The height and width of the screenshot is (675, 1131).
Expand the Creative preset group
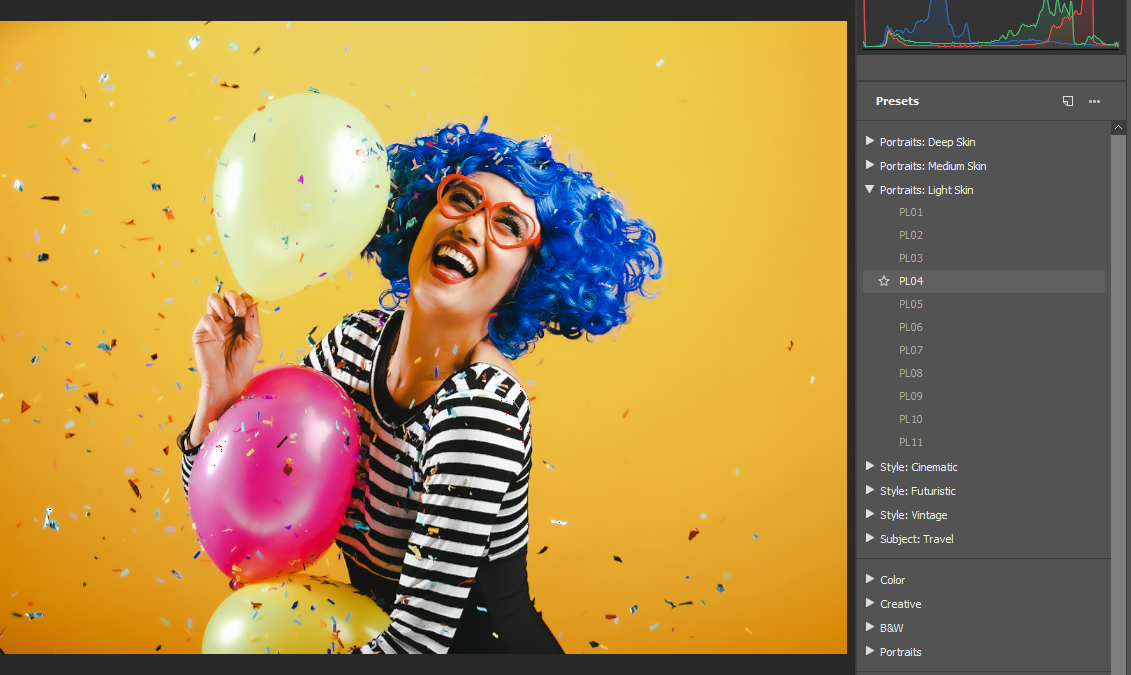(x=870, y=603)
